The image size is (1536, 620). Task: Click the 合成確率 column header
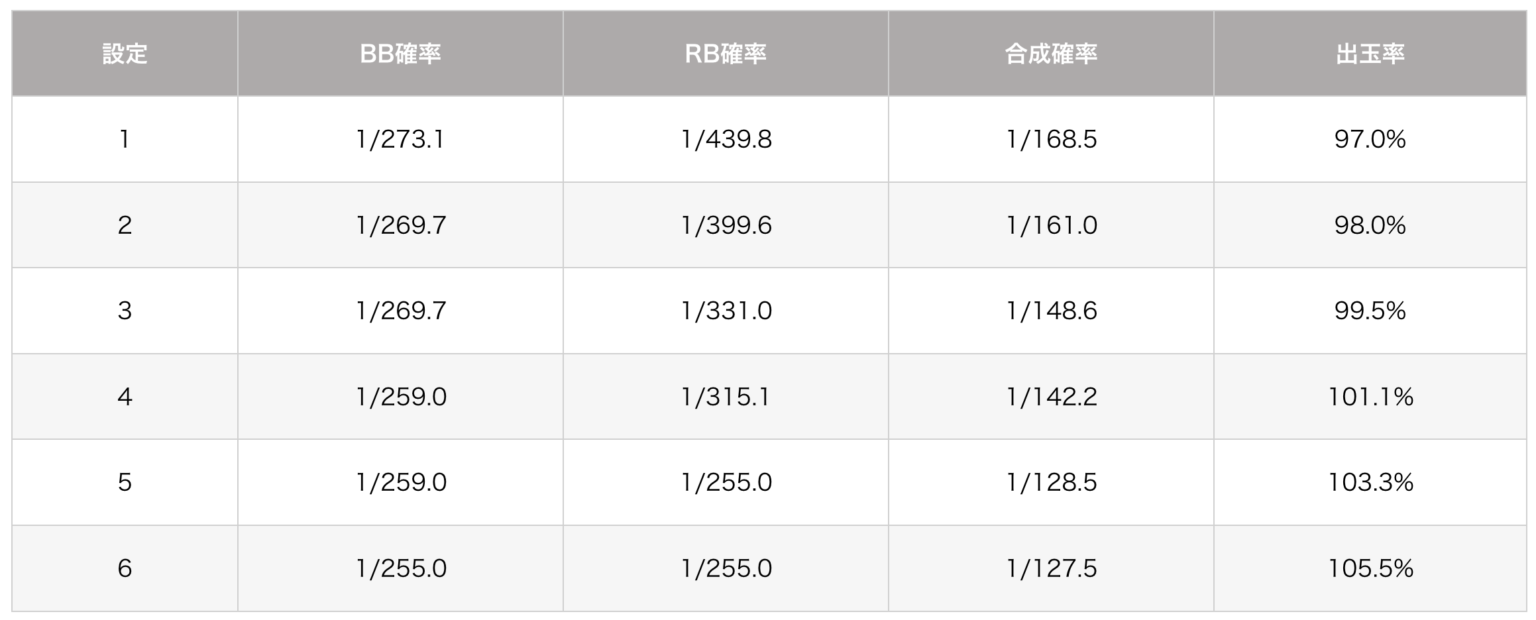point(1051,54)
